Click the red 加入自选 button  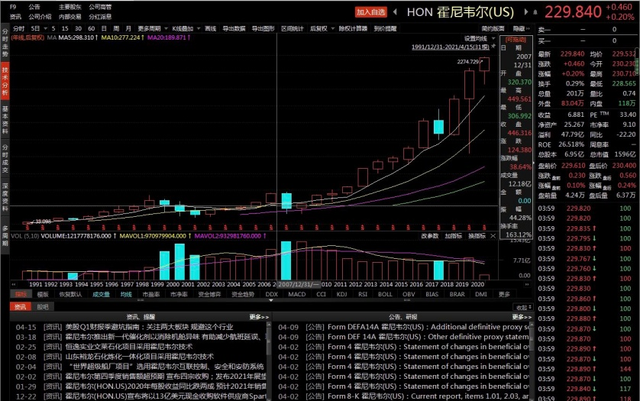point(370,12)
